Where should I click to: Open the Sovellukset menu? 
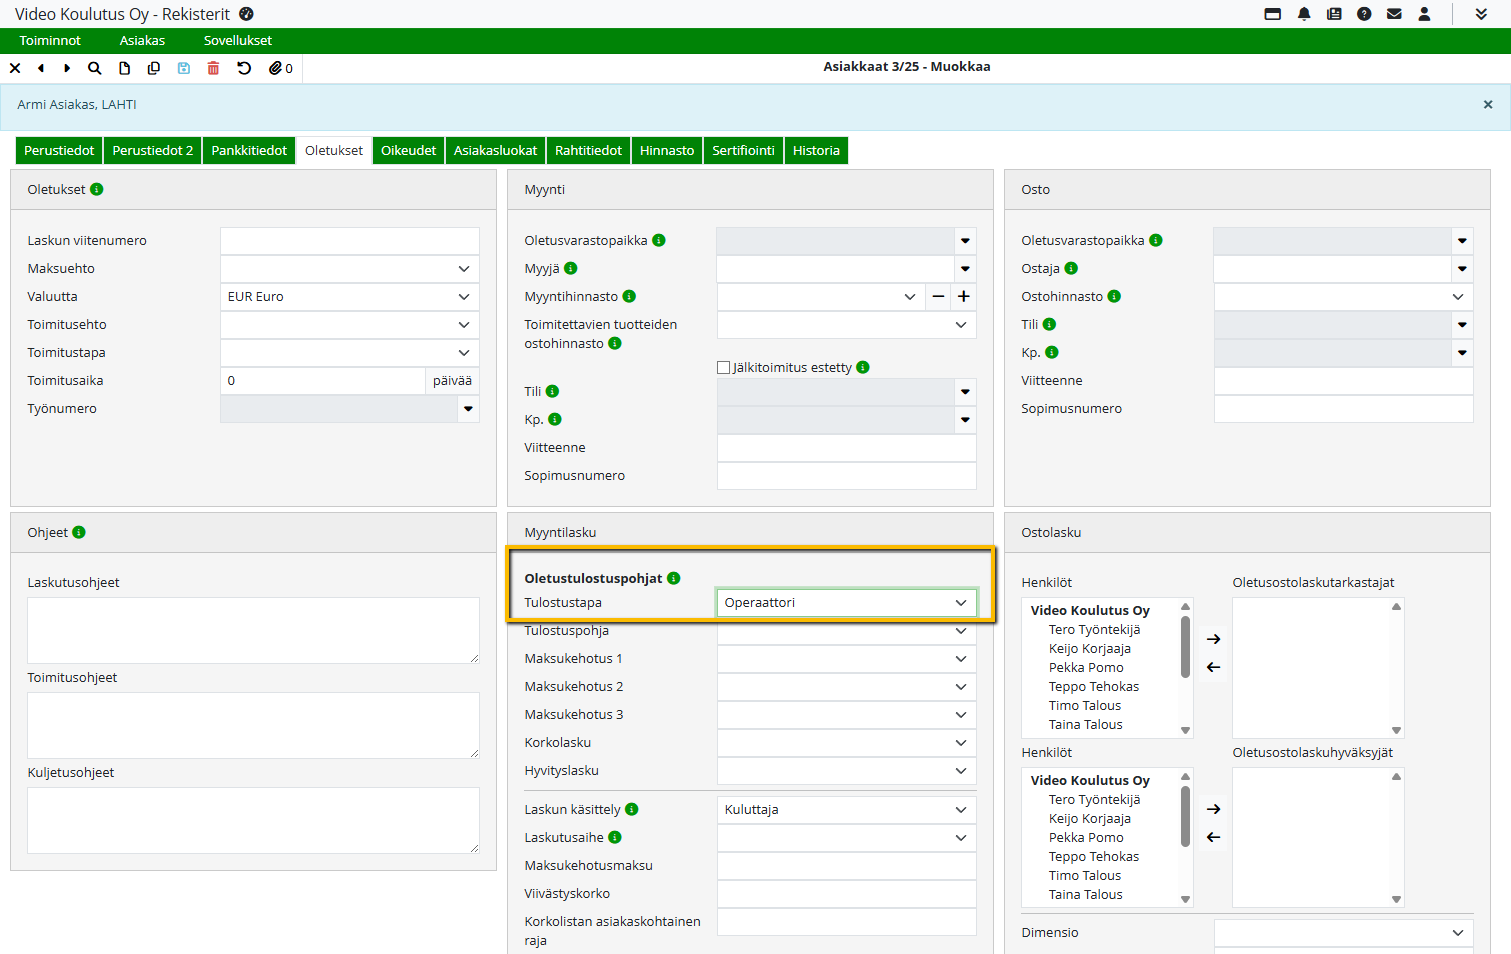tap(237, 41)
